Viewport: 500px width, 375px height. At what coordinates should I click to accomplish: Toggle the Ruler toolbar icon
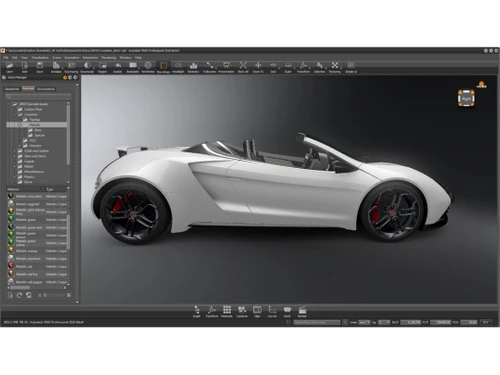pyautogui.click(x=288, y=65)
